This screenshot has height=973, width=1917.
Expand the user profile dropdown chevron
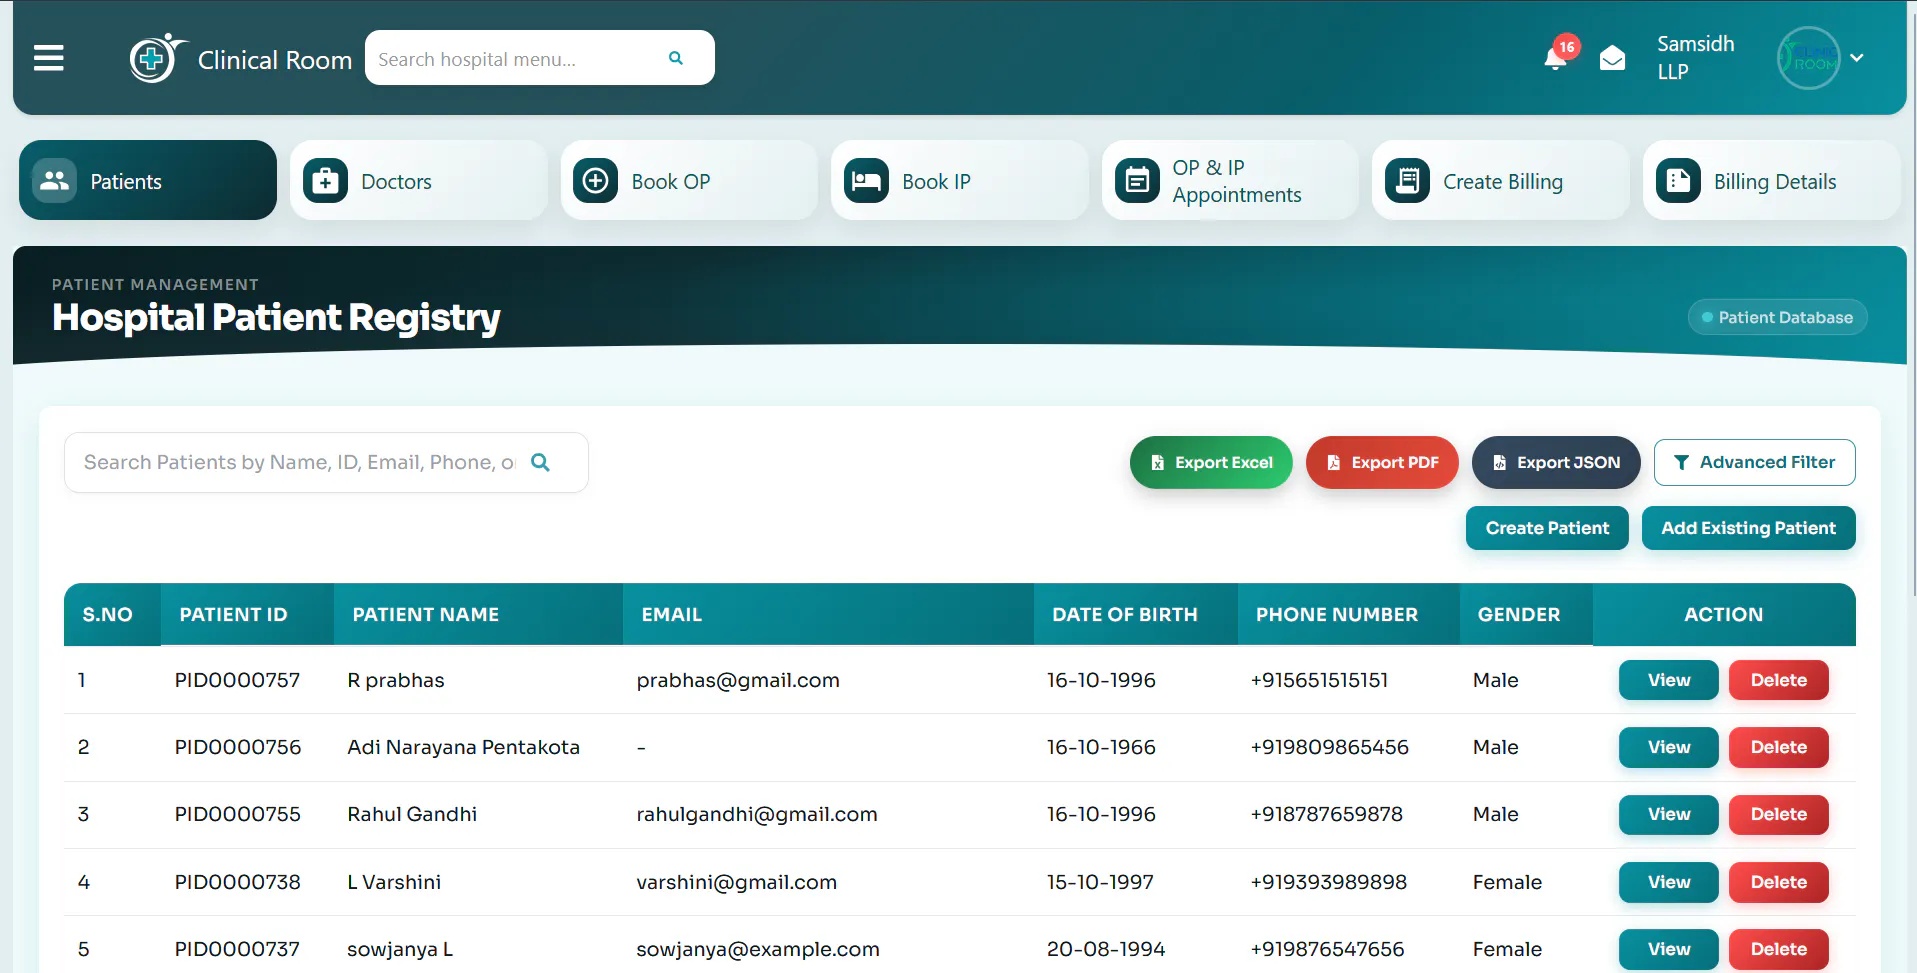[x=1857, y=58]
